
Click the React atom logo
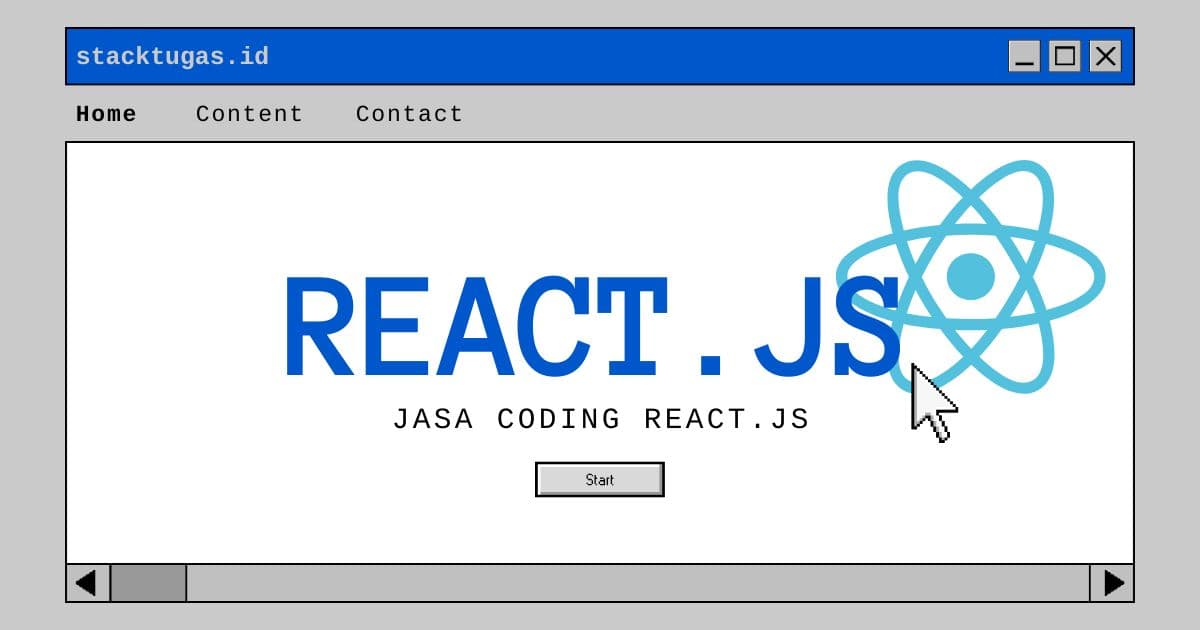tap(971, 276)
